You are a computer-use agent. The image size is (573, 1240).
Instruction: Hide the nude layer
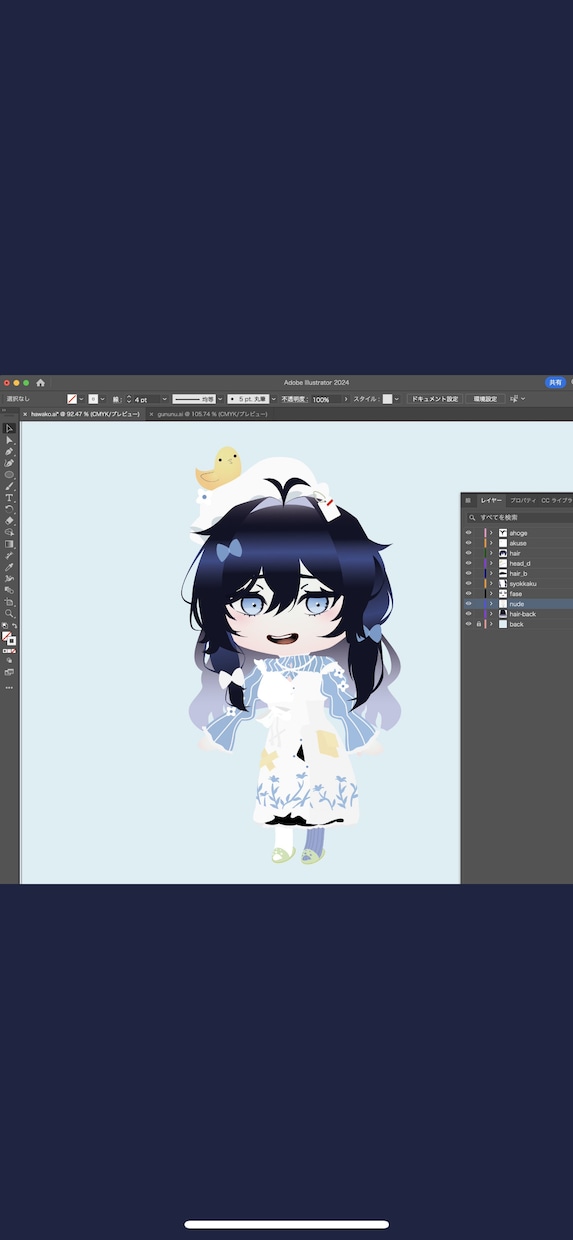pos(468,604)
